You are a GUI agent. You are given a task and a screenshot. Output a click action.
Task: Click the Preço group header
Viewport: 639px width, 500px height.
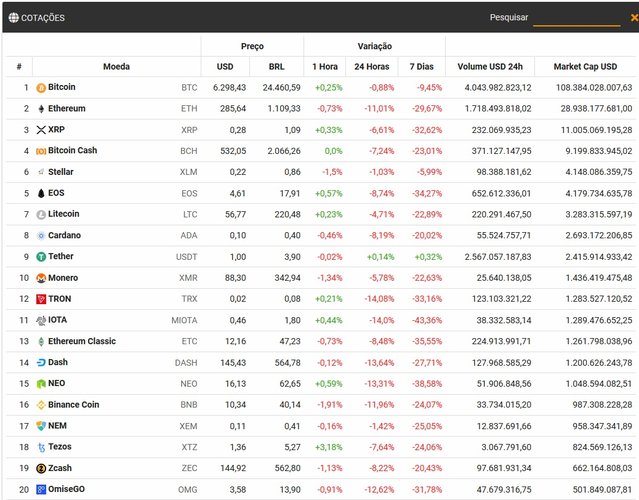coord(252,46)
